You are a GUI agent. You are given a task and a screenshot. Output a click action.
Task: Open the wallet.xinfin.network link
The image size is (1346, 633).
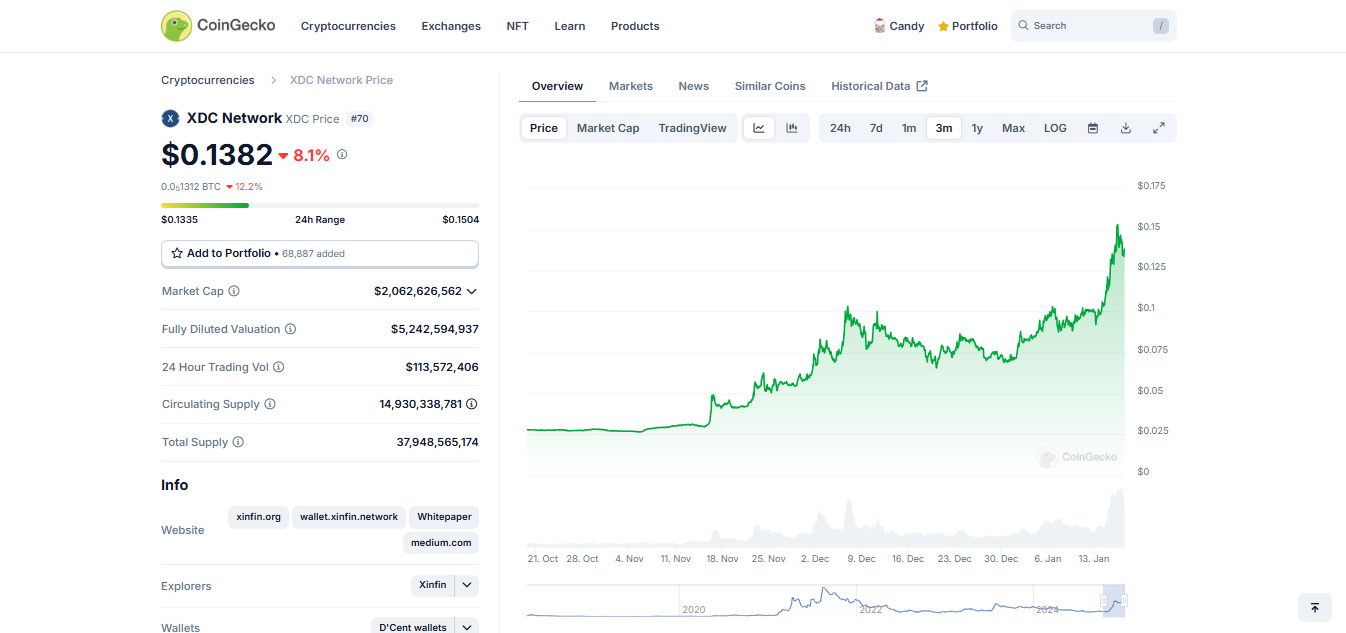(x=349, y=517)
